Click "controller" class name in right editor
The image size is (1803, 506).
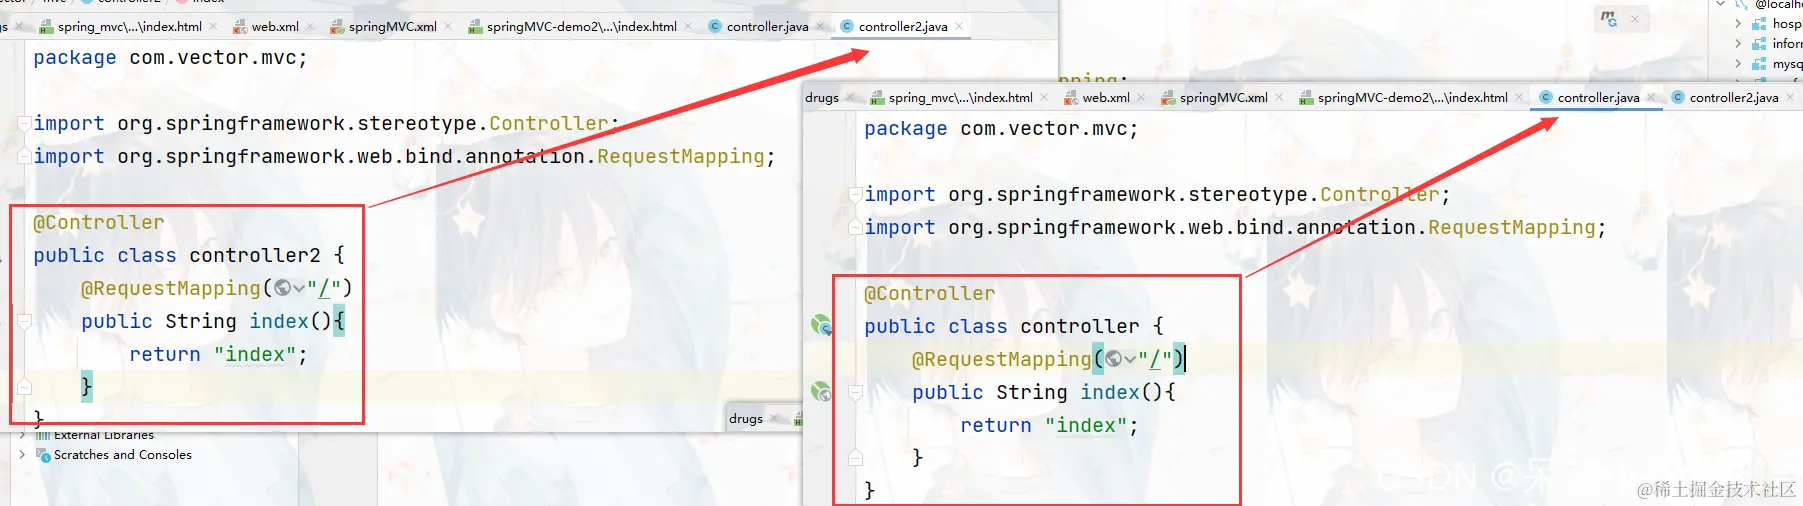[x=1080, y=326]
